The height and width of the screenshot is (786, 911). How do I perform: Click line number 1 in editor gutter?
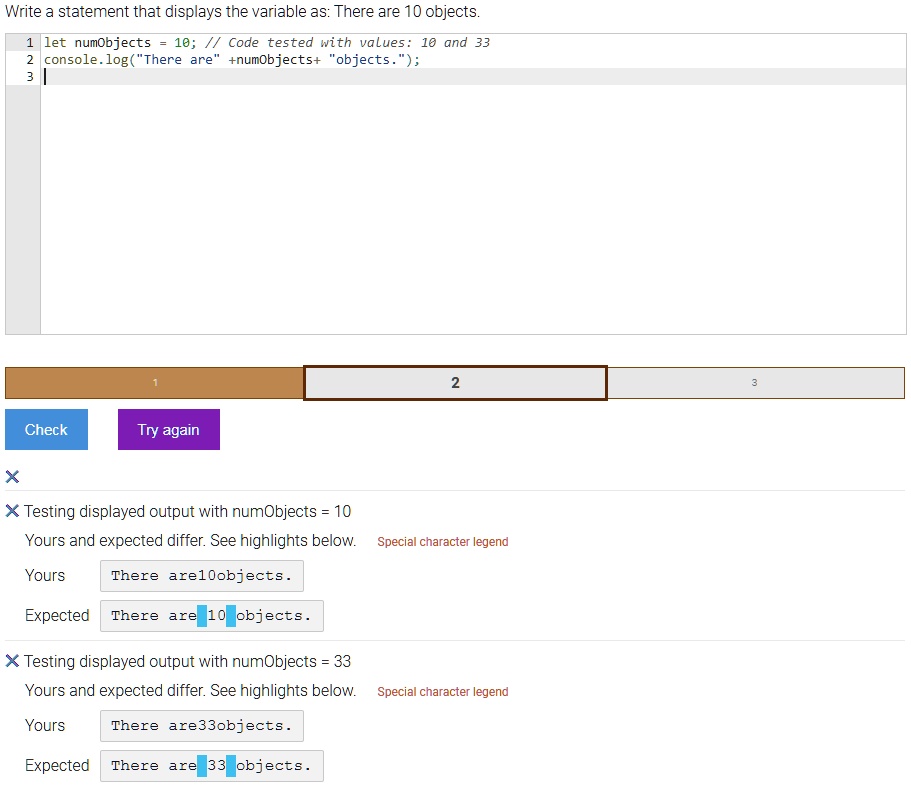[29, 43]
